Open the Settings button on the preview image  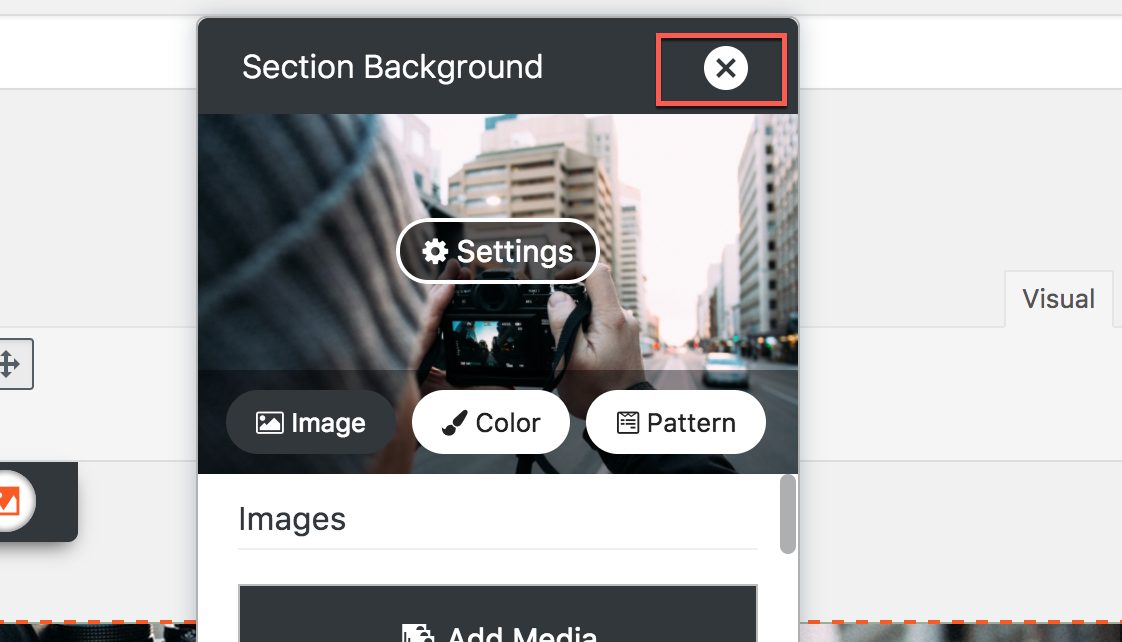tap(497, 251)
